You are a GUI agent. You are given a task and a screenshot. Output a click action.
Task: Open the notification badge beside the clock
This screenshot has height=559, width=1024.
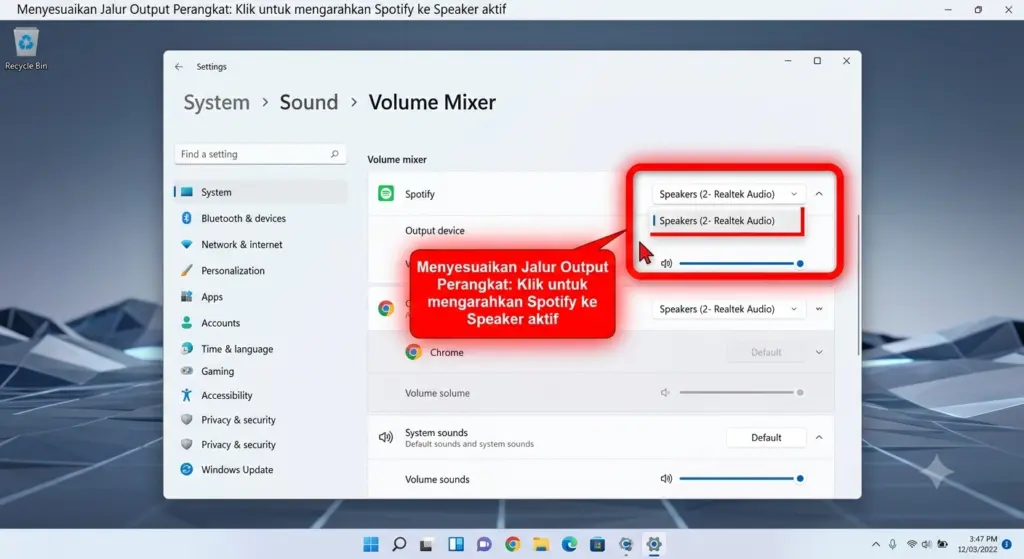click(x=1006, y=544)
